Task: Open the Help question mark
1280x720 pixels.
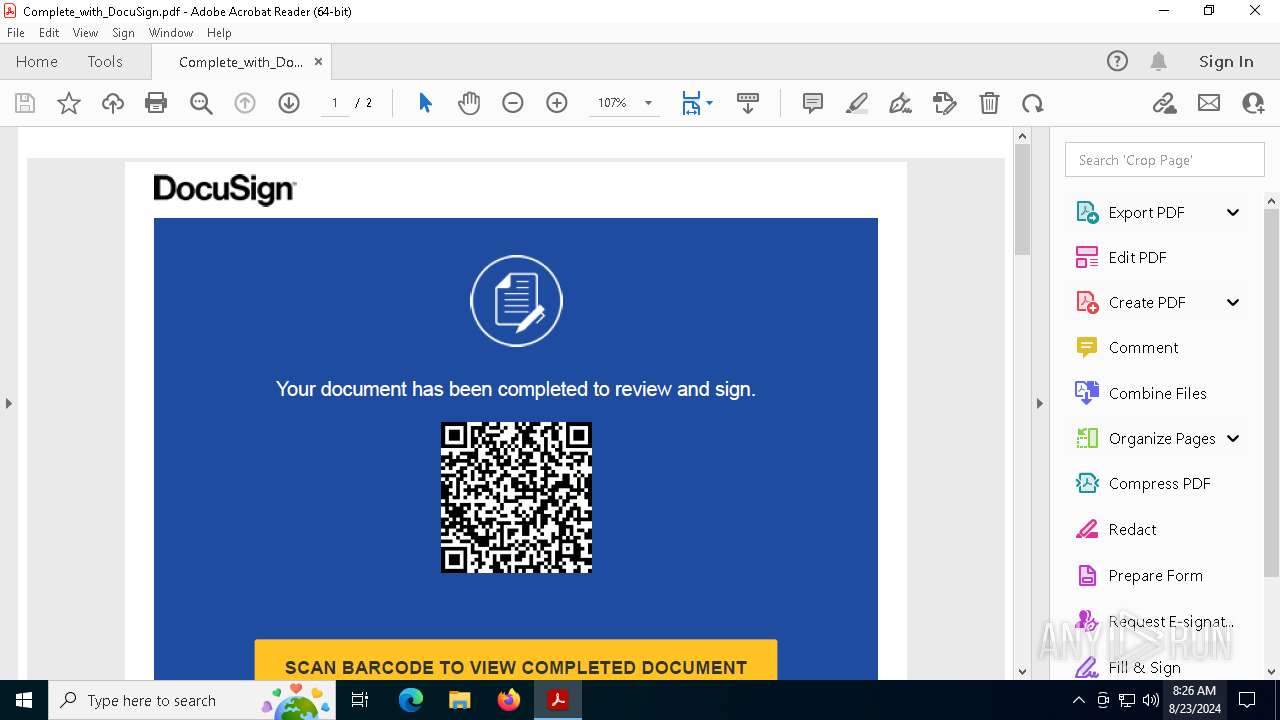Action: (x=1117, y=61)
